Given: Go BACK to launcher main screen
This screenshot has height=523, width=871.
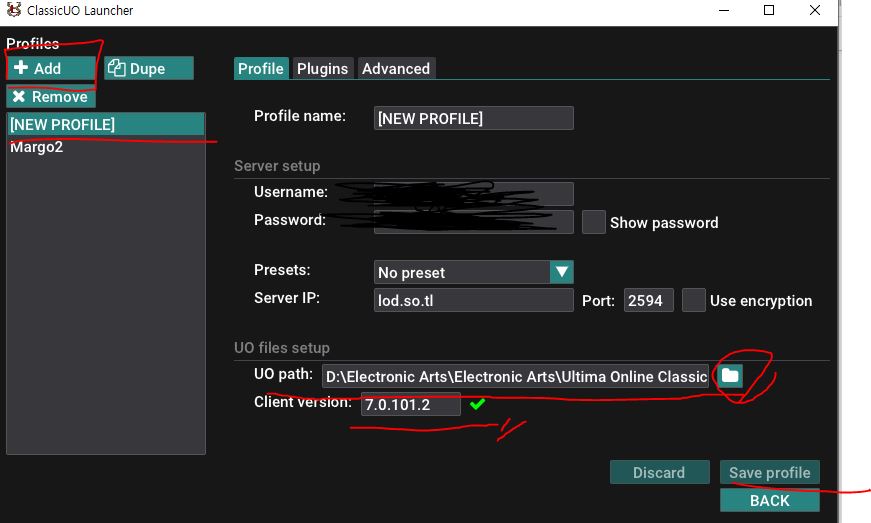Looking at the screenshot, I should (x=770, y=500).
